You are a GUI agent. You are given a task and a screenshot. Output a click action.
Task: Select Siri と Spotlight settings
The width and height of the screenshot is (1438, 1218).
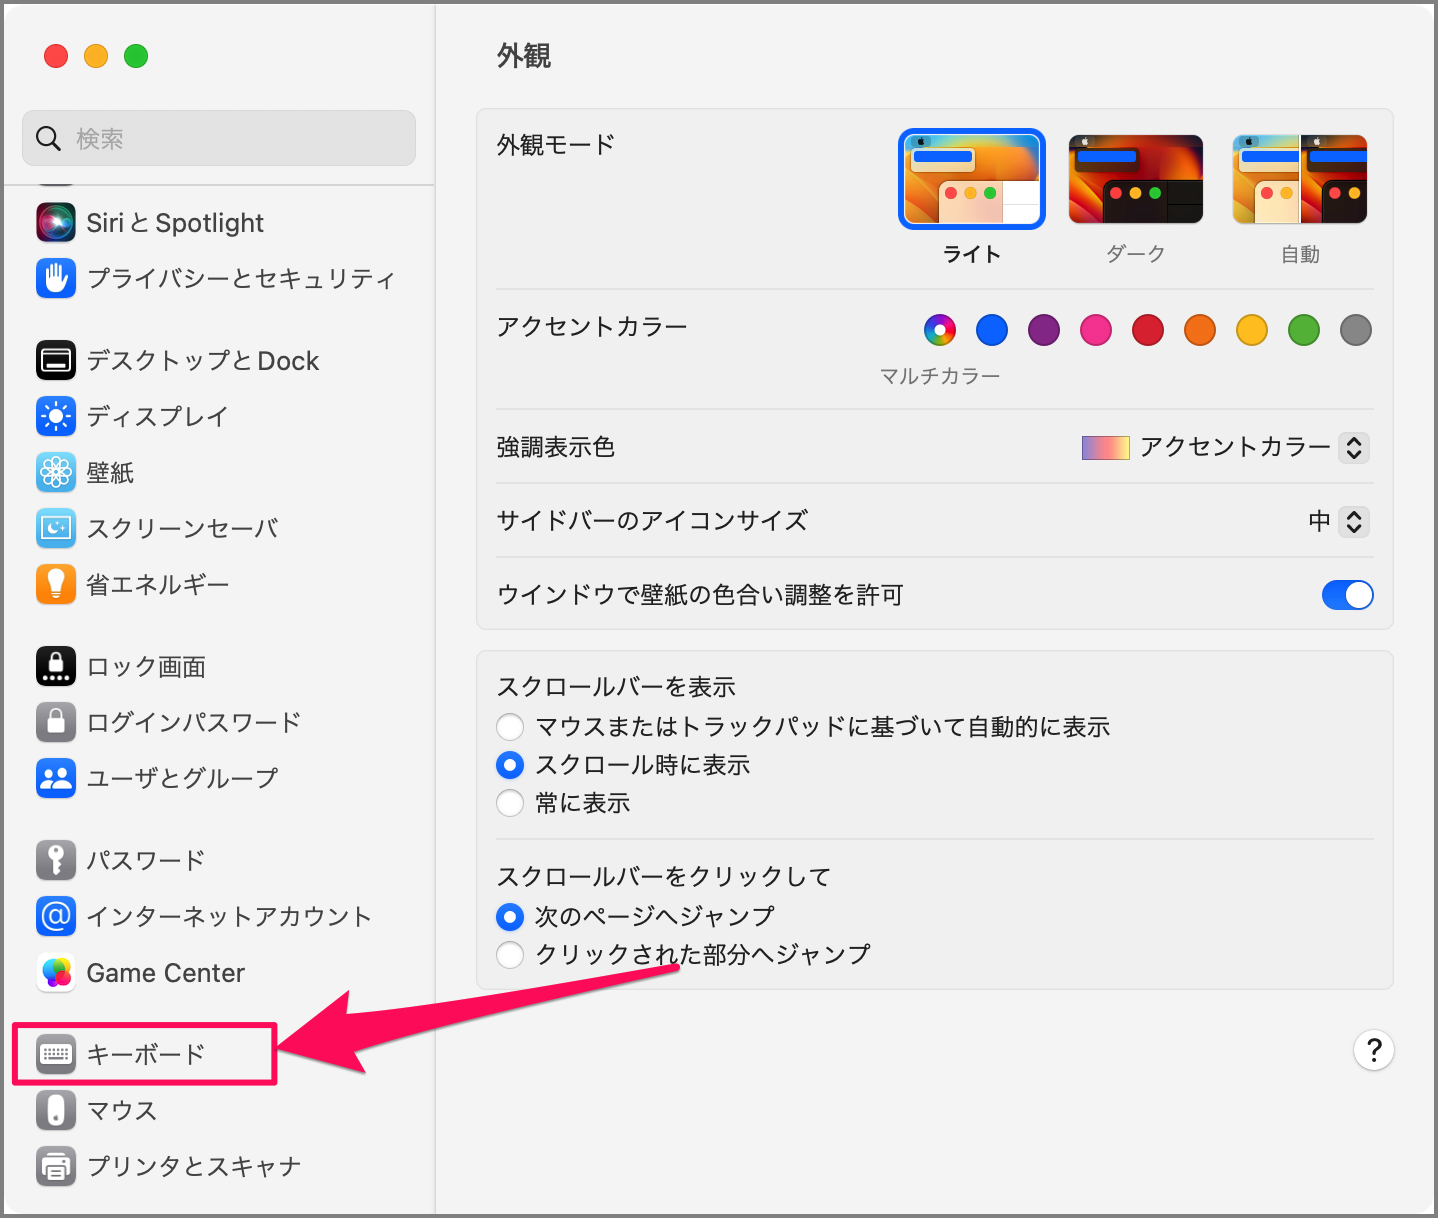click(x=175, y=222)
